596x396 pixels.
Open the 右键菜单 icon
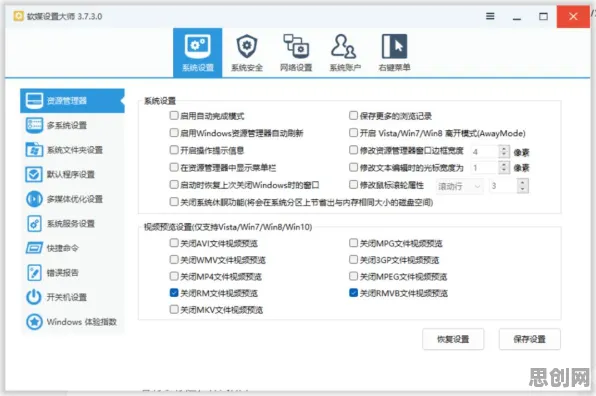(x=394, y=46)
